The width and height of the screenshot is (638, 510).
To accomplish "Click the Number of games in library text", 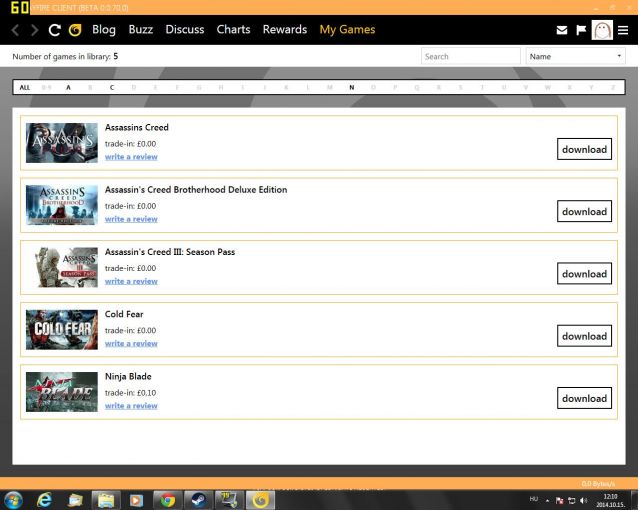I will 65,57.
